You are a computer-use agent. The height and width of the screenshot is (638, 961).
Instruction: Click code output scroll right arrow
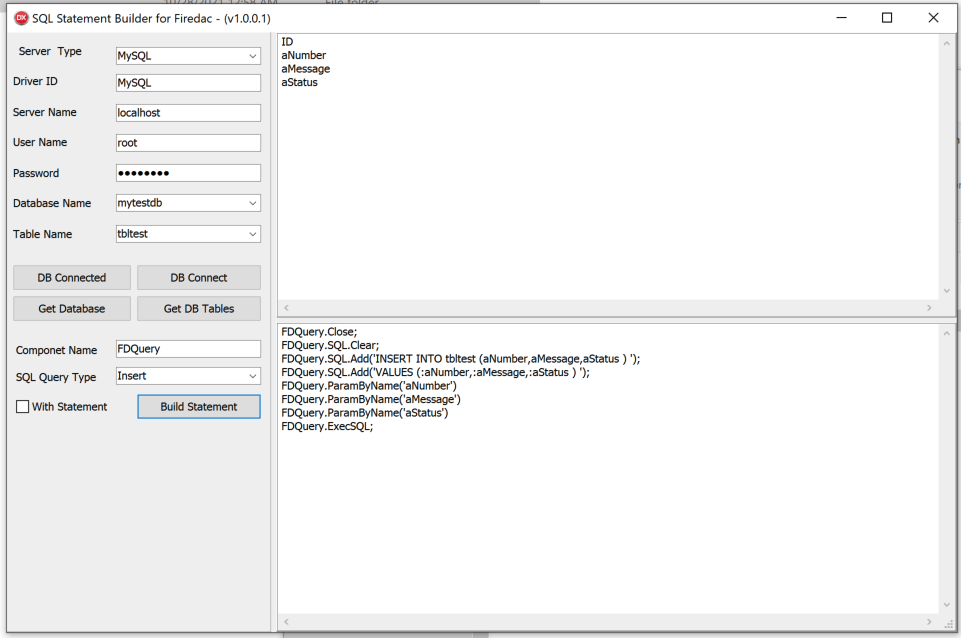[929, 621]
